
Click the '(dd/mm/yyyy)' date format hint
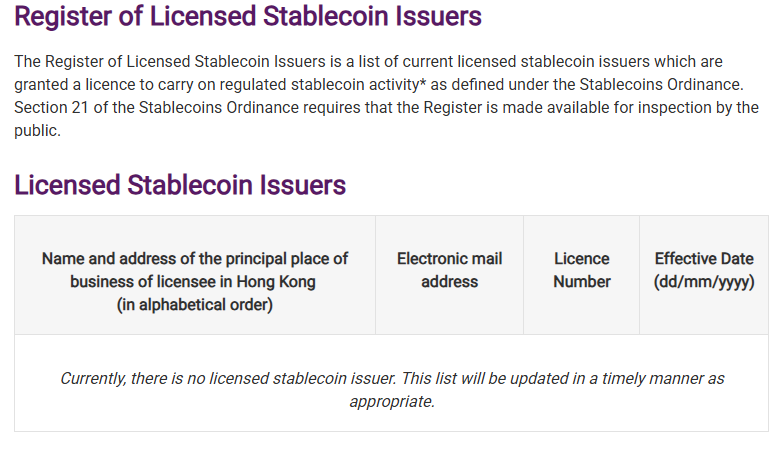704,282
